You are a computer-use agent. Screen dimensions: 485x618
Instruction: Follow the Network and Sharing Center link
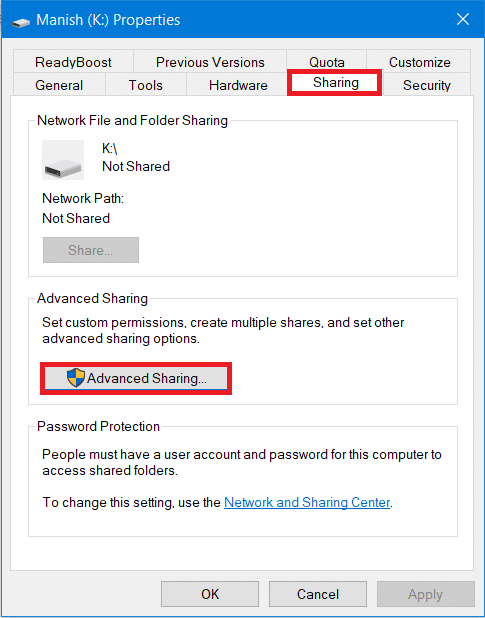point(307,502)
